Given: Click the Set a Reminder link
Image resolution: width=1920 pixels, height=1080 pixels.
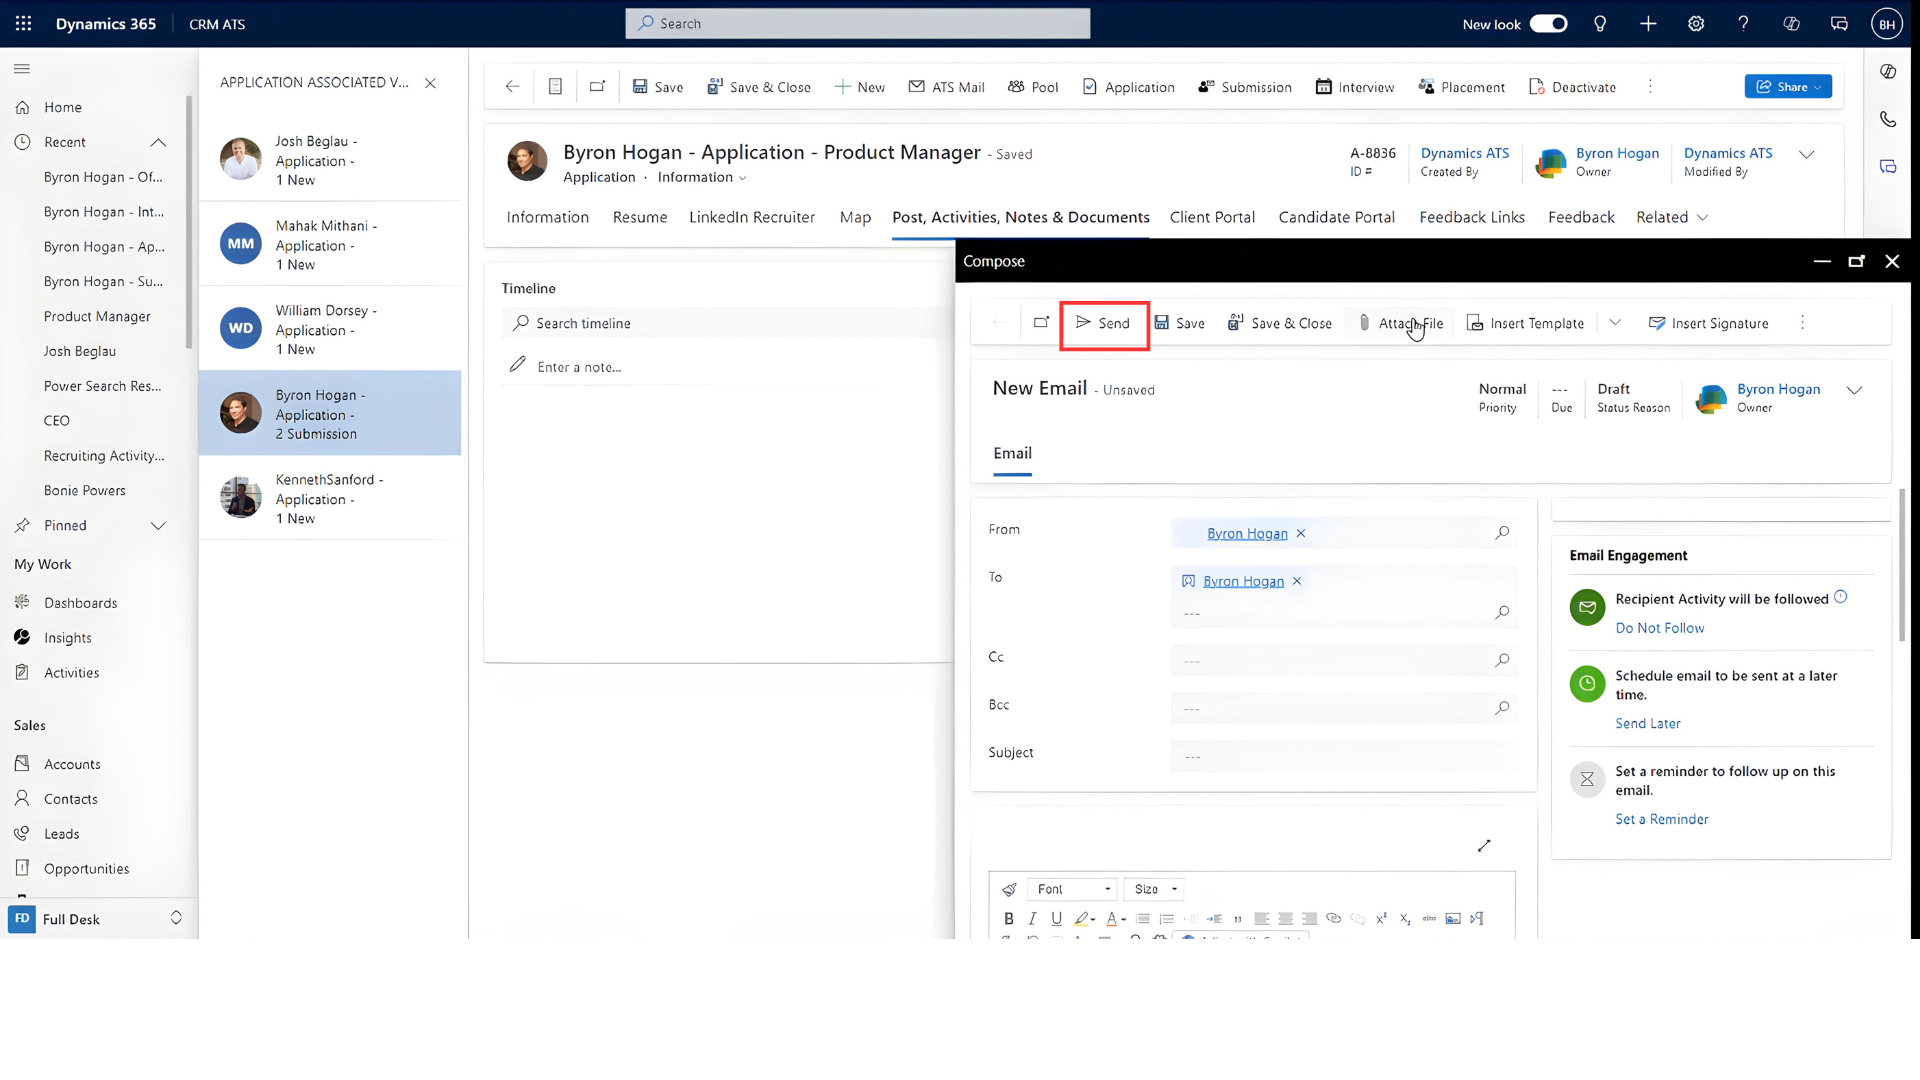Looking at the screenshot, I should [1662, 820].
